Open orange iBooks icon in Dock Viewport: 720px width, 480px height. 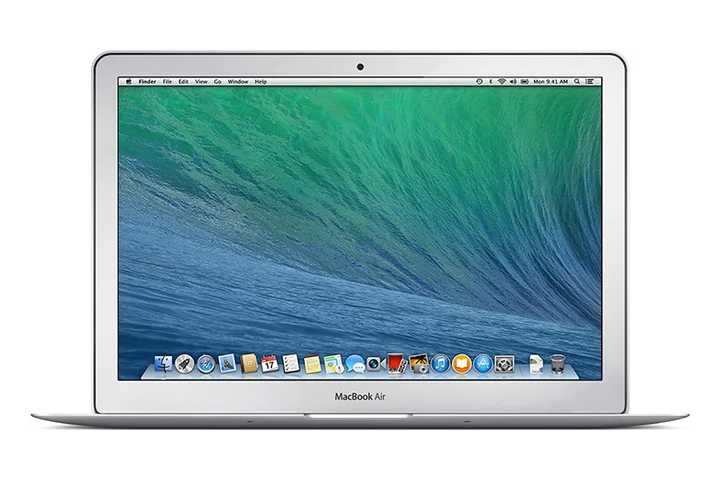(461, 364)
